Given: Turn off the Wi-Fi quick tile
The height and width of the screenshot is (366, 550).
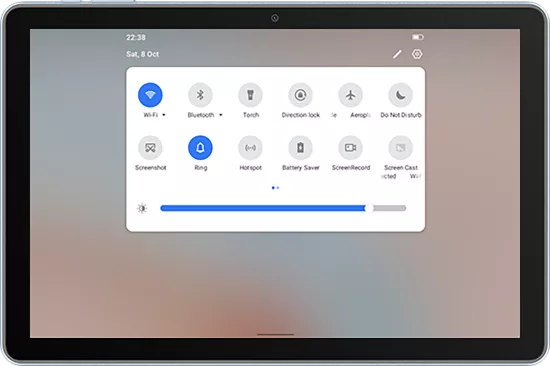Looking at the screenshot, I should 150,95.
